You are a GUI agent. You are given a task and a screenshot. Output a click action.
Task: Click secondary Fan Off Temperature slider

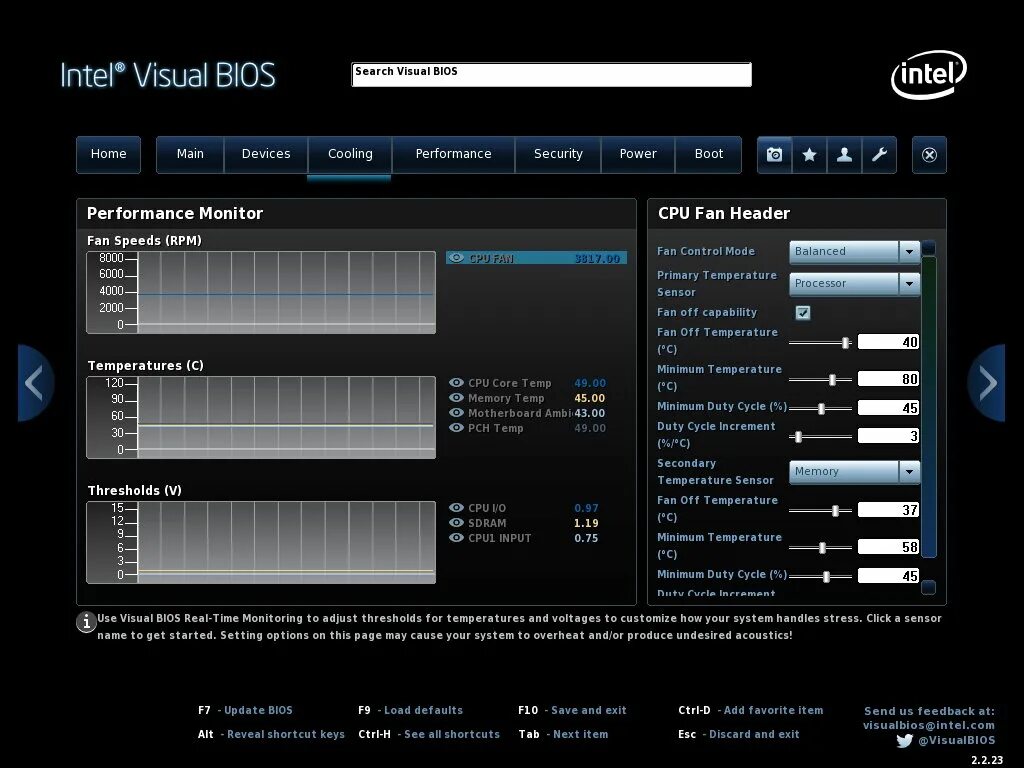820,511
